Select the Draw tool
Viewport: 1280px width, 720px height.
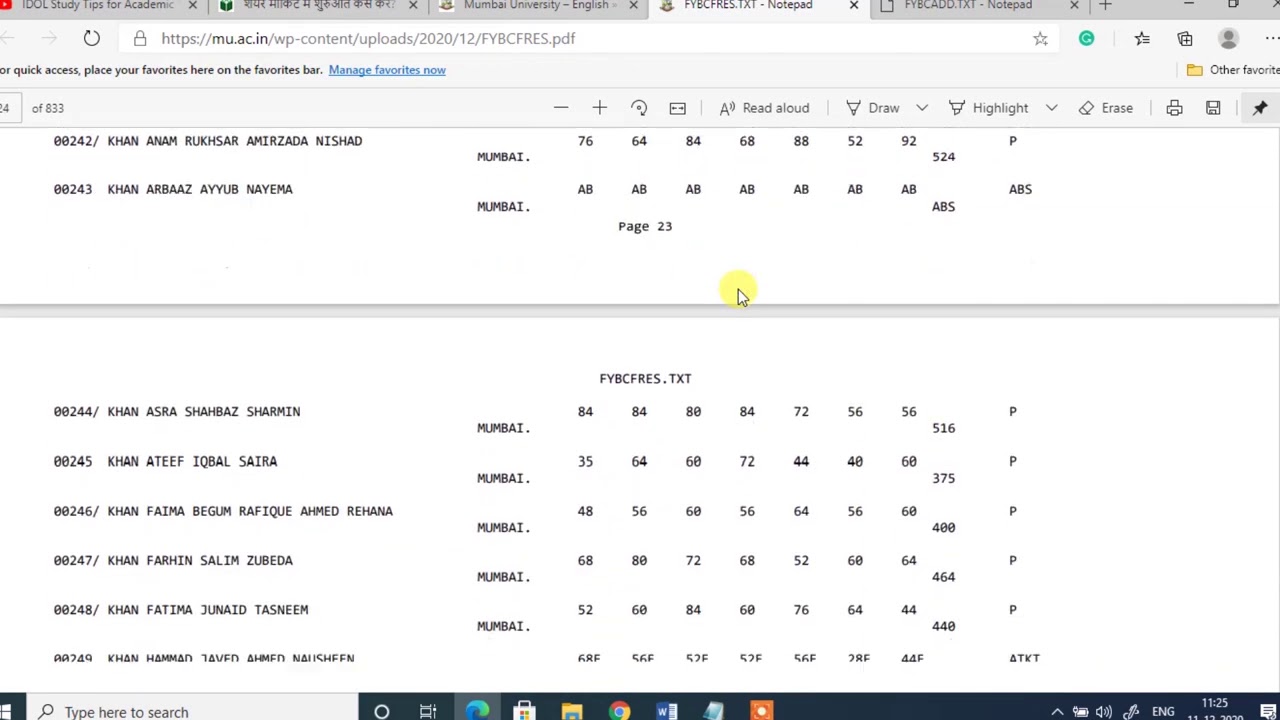(873, 108)
